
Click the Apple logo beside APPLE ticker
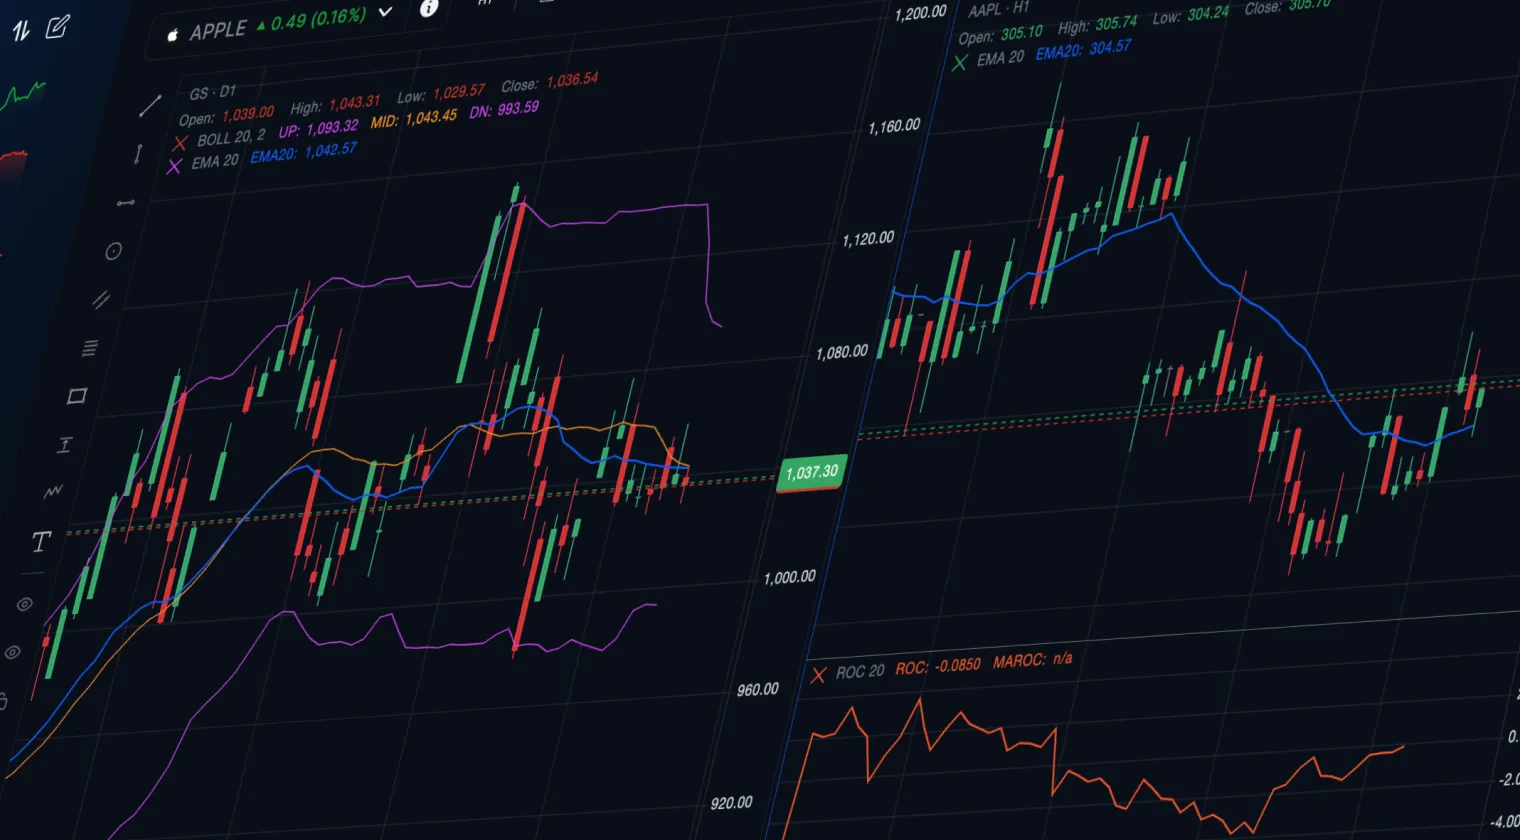(172, 35)
